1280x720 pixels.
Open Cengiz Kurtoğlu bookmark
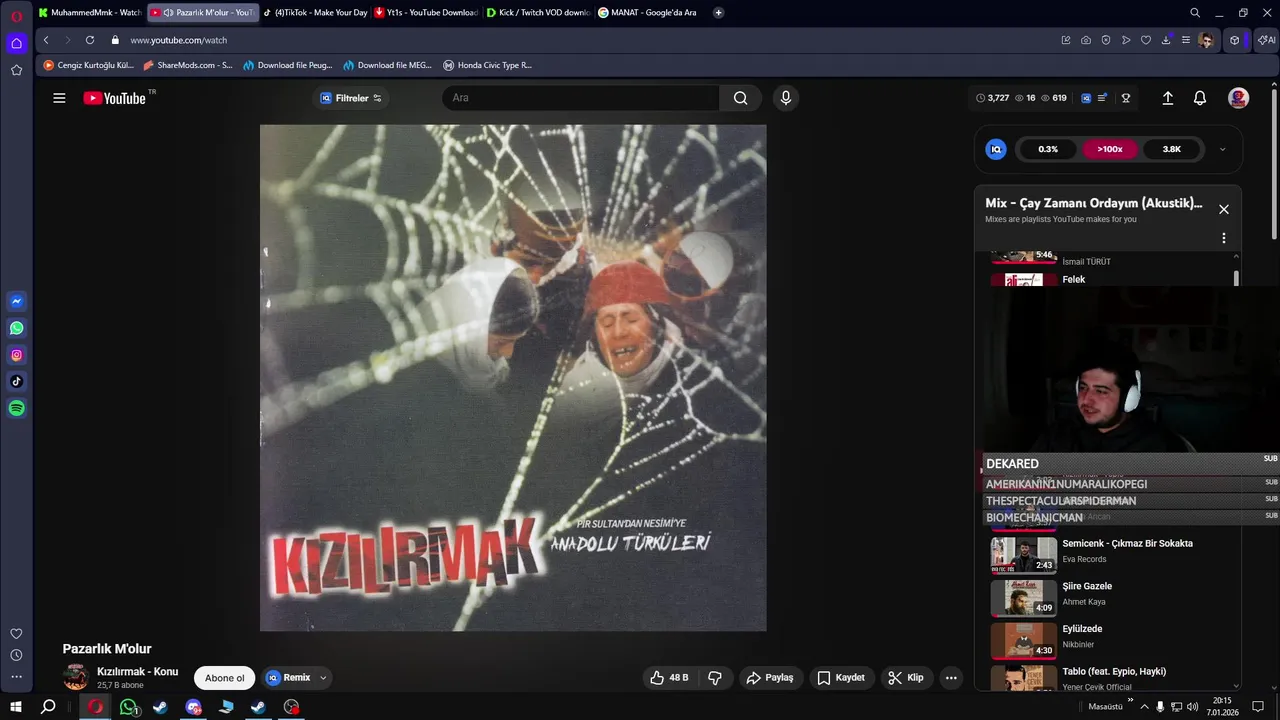point(88,65)
